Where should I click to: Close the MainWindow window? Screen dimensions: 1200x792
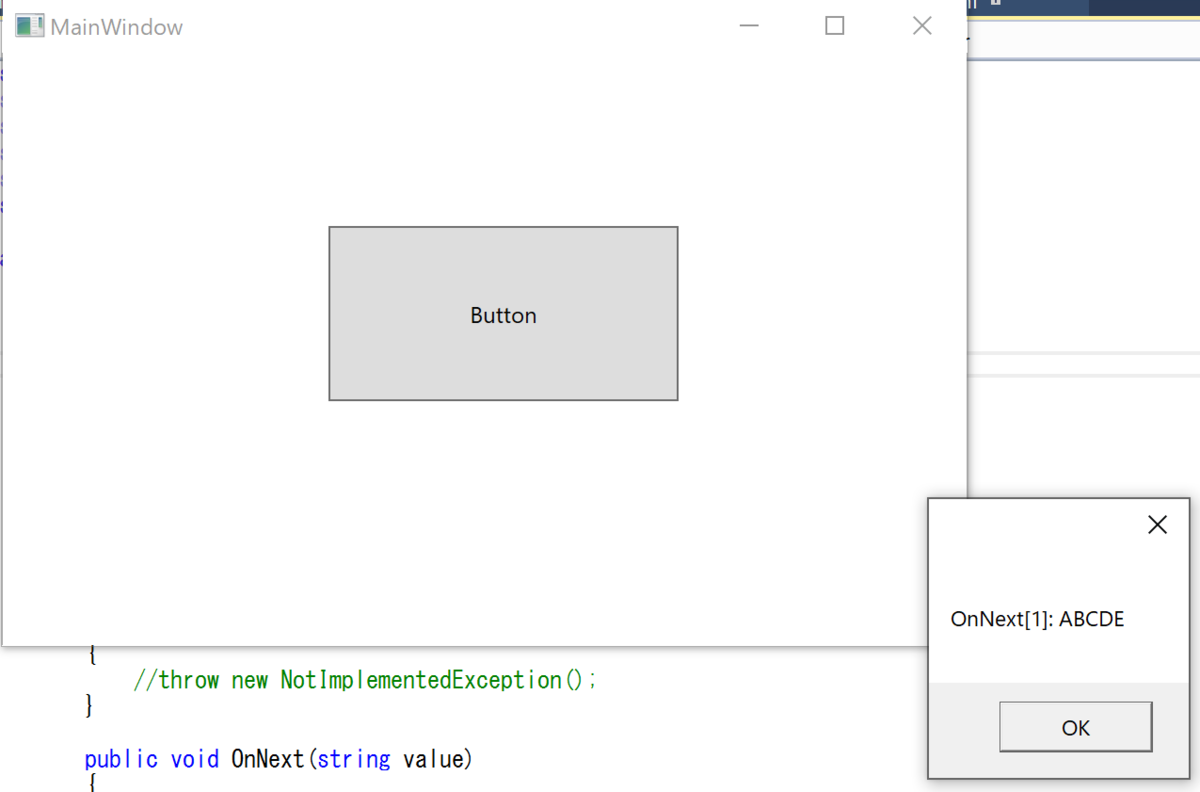point(922,26)
